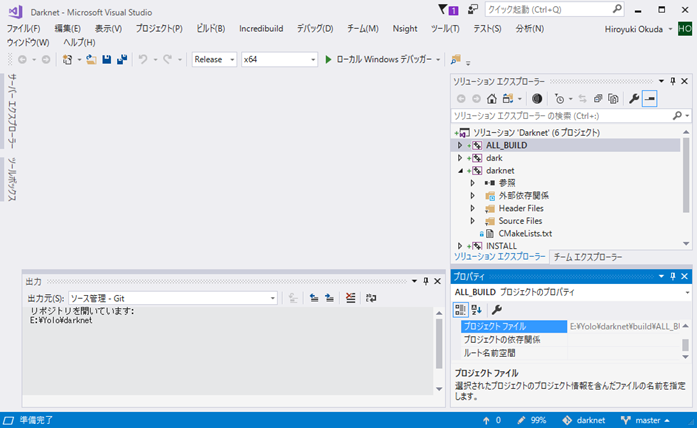
Task: Click the pencil pending changes indicator showing 99%
Action: (x=532, y=420)
